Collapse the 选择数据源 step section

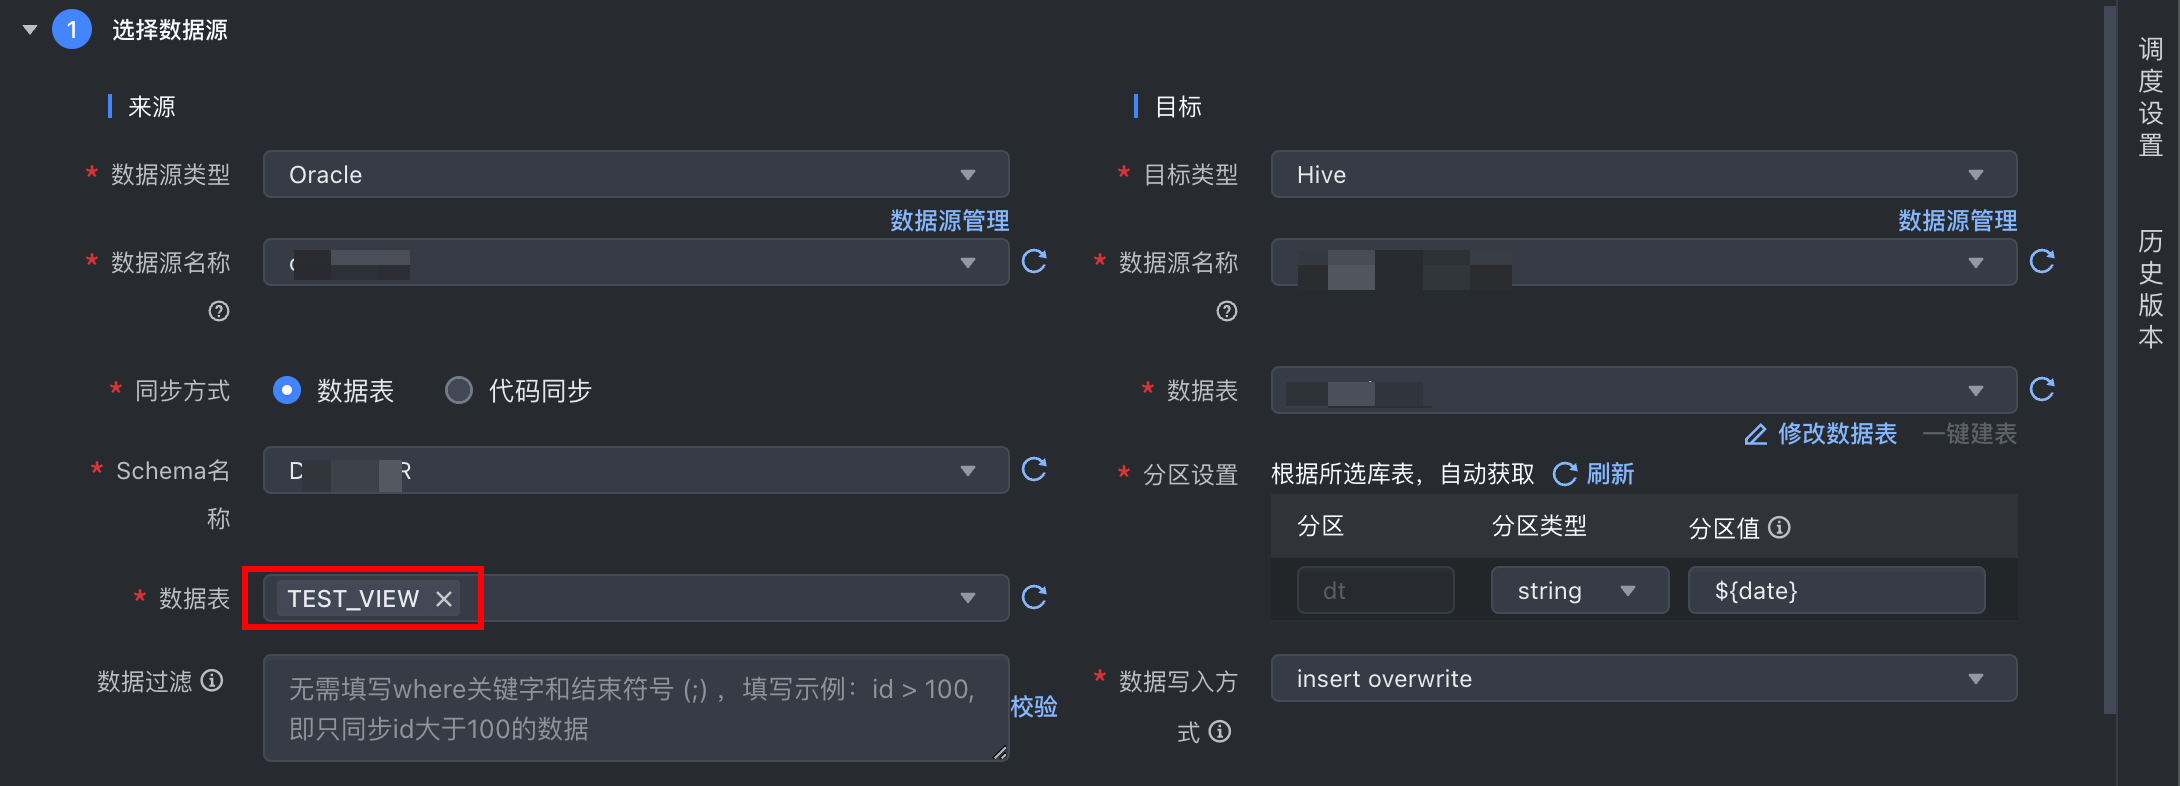tap(30, 30)
